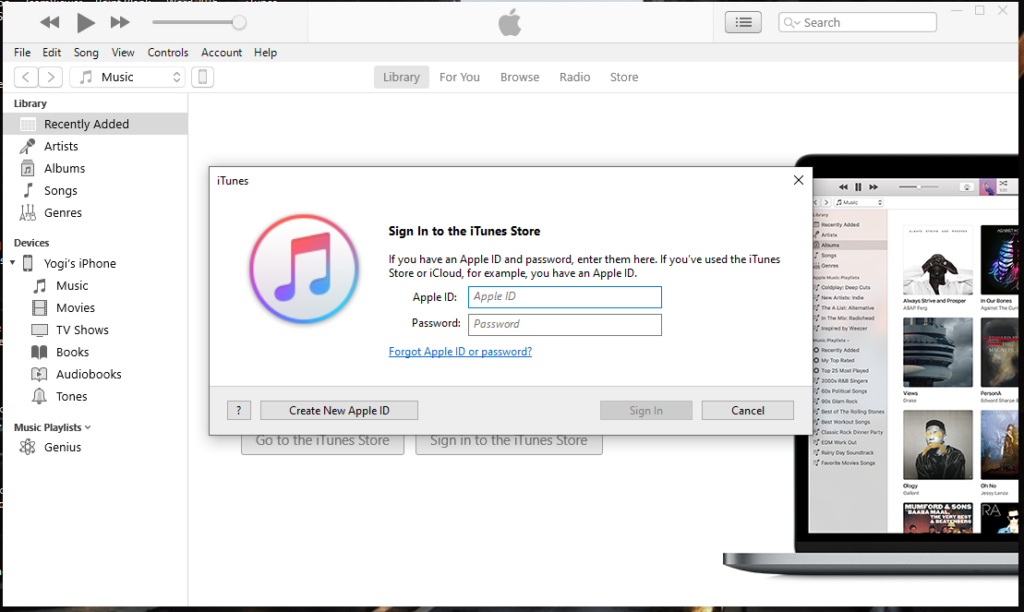Click Forgot Apple ID or password link
1024x612 pixels.
460,352
